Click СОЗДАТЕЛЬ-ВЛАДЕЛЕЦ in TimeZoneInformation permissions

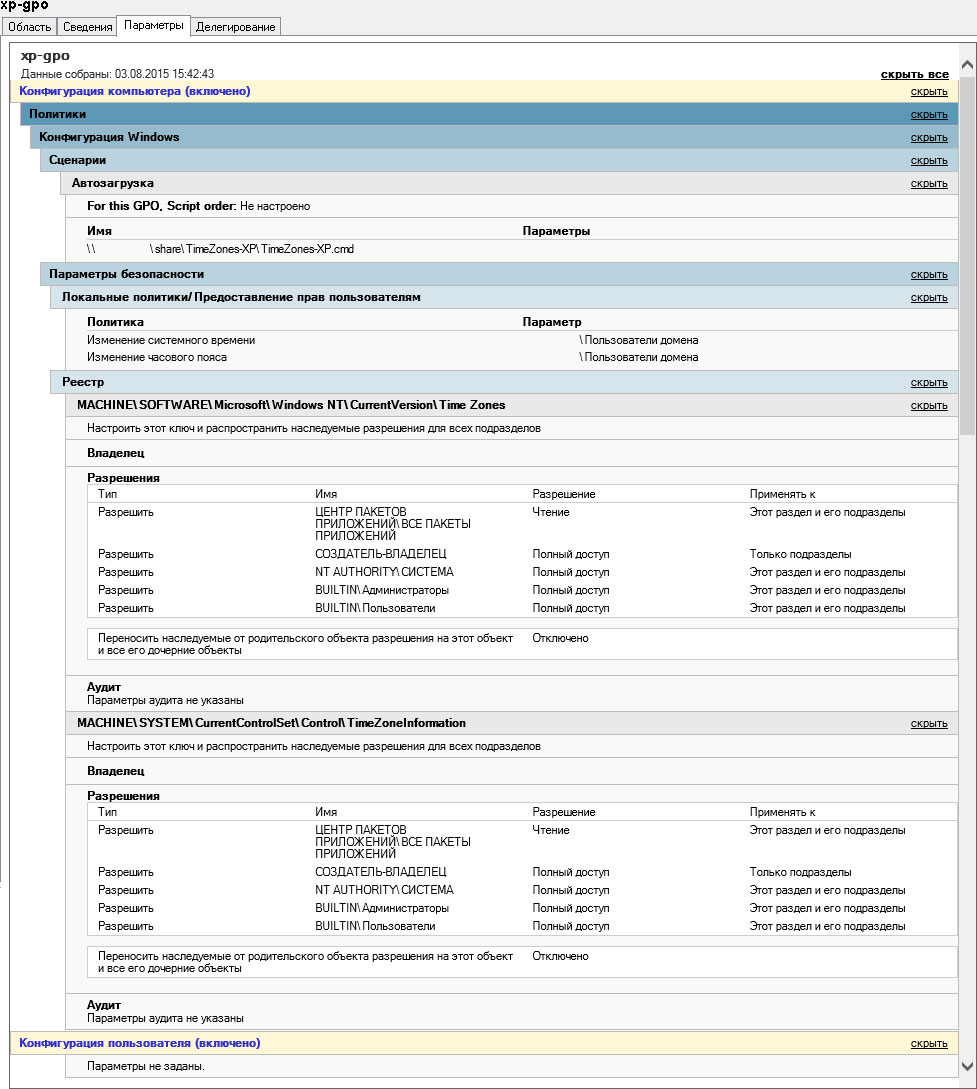(x=381, y=872)
